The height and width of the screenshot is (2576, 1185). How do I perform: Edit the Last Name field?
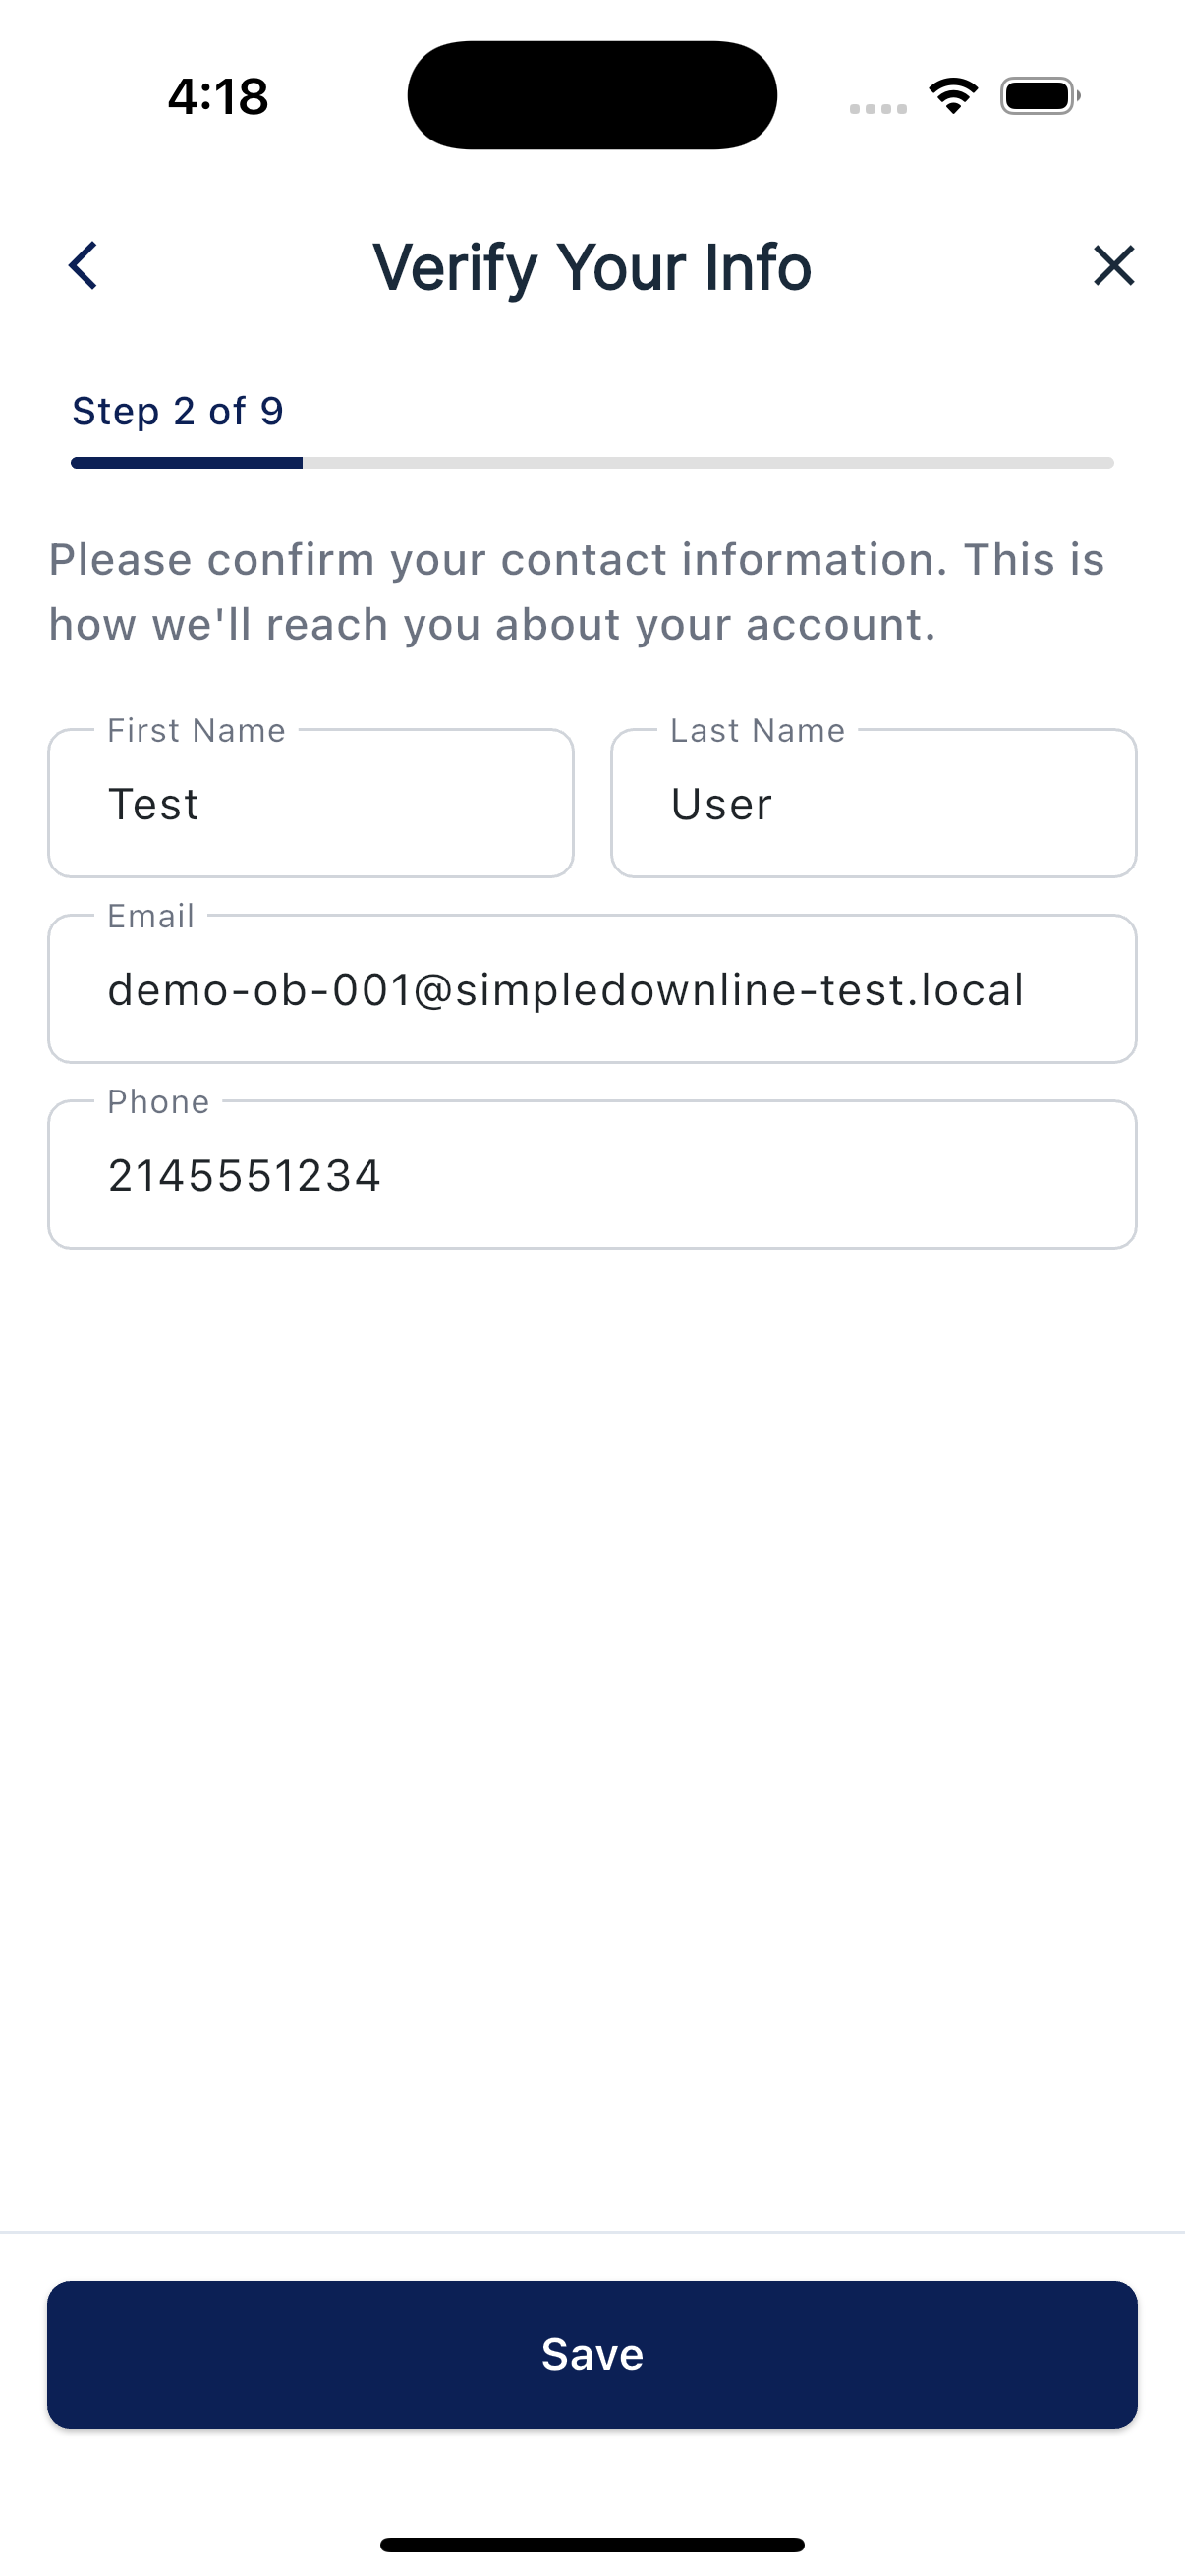873,803
